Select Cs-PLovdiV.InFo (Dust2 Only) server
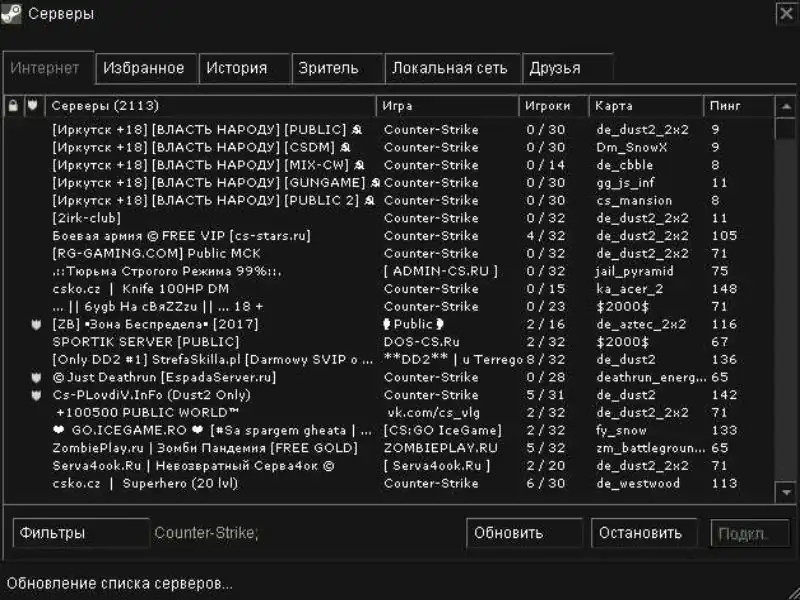 (389, 395)
